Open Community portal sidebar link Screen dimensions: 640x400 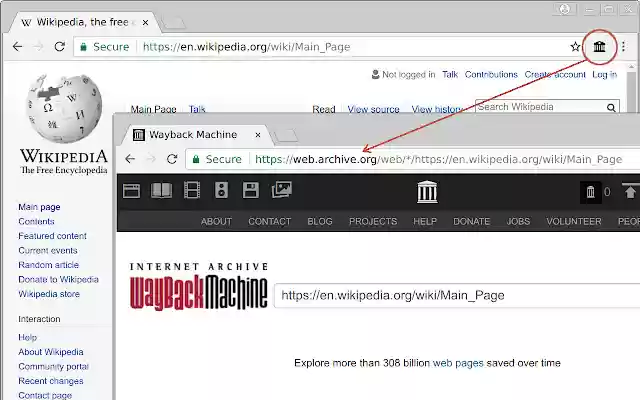pyautogui.click(x=53, y=367)
